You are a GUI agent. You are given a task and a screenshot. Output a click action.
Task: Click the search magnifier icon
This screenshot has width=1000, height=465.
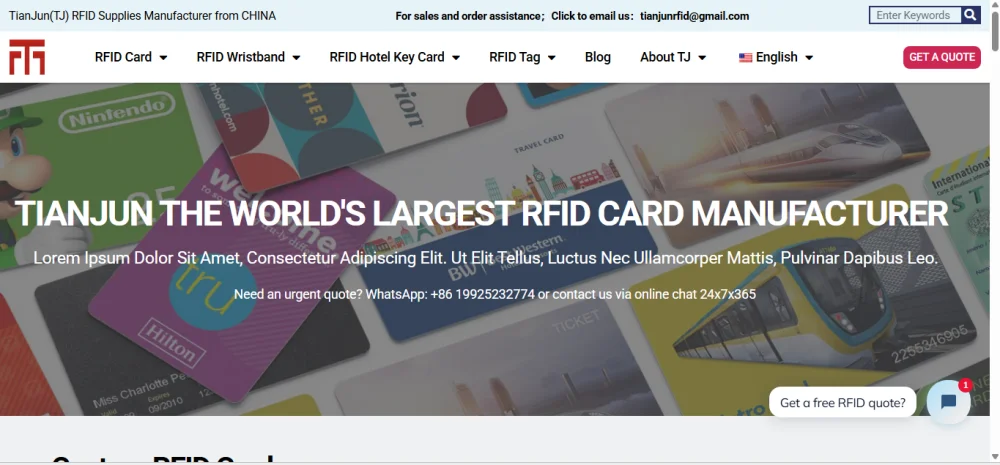coord(971,15)
